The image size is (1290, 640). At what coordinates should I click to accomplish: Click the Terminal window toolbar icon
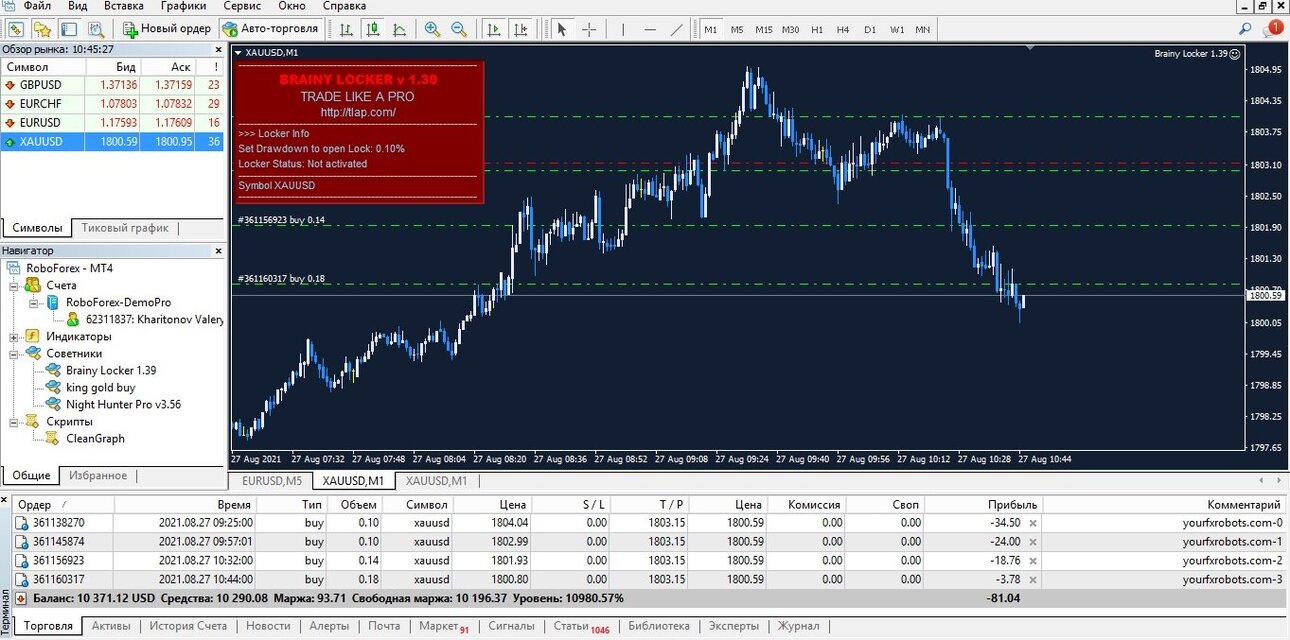click(69, 29)
